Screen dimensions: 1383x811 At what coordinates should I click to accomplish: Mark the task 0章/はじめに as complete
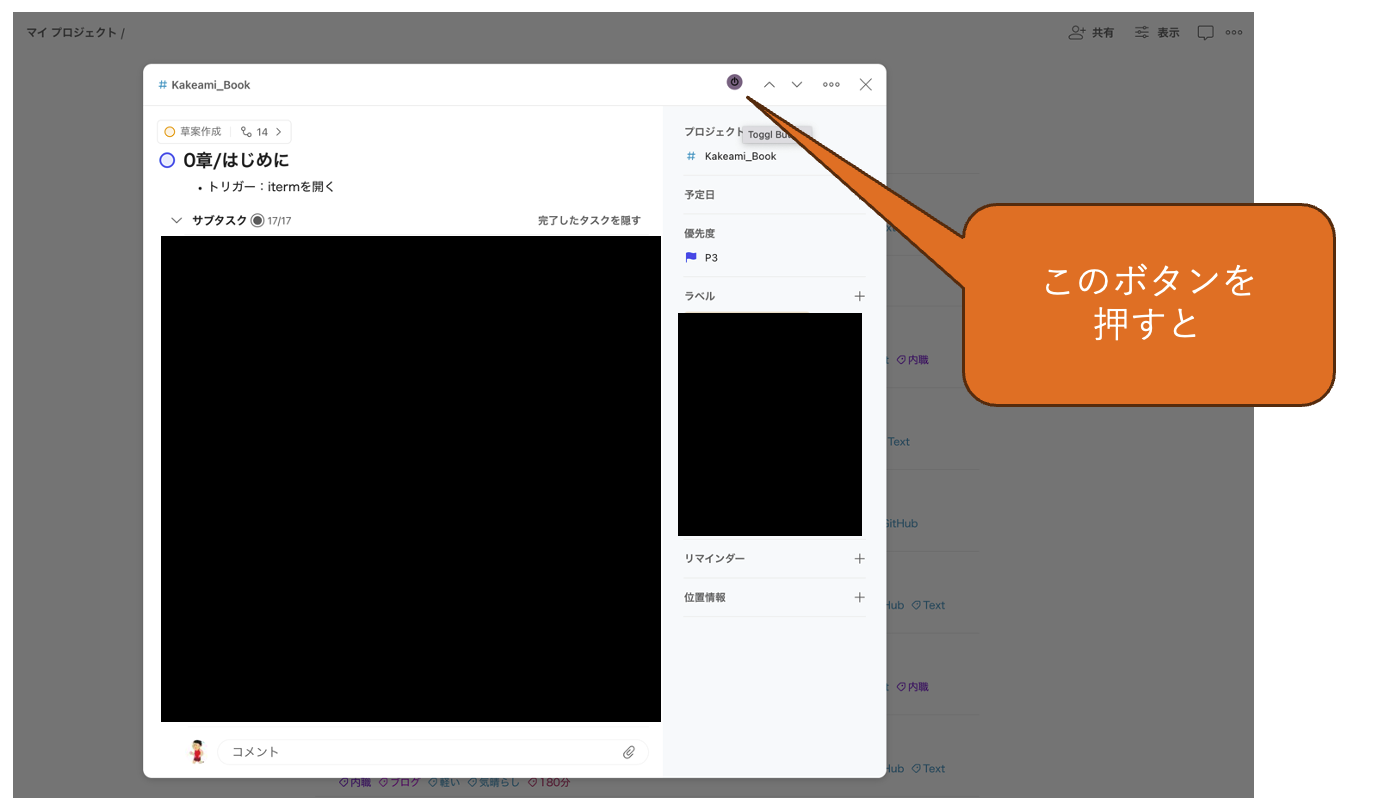pyautogui.click(x=166, y=160)
